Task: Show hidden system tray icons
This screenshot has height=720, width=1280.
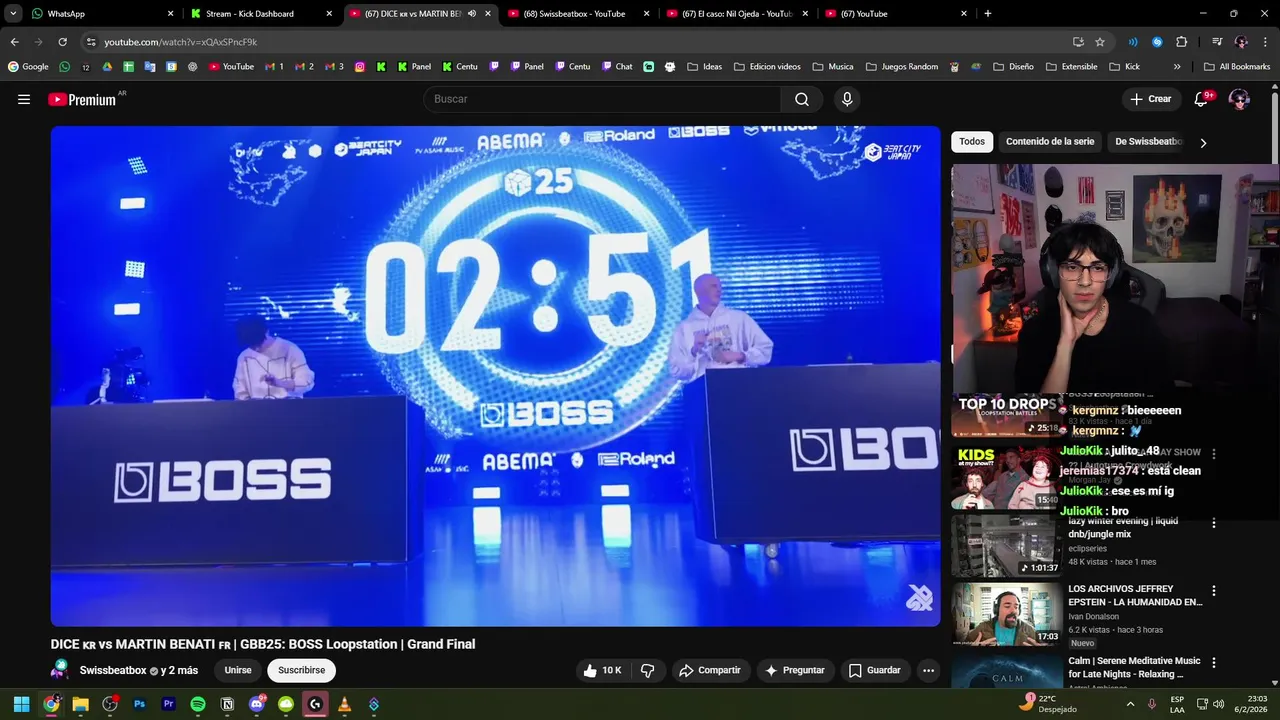Action: click(x=1131, y=704)
